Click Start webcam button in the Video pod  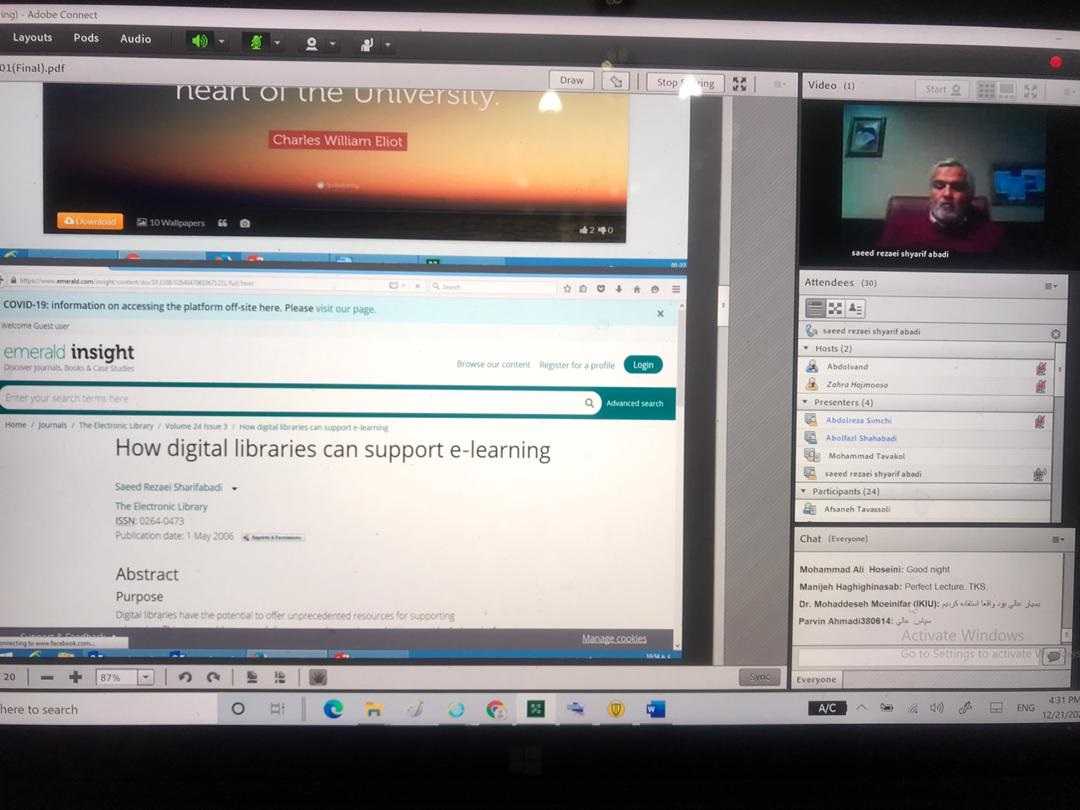coord(943,90)
